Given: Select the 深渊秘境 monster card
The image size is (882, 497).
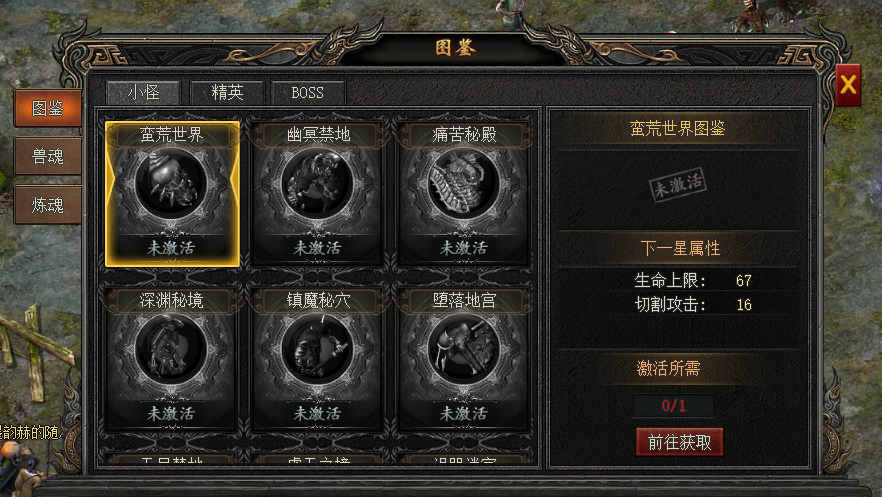Looking at the screenshot, I should click(172, 360).
